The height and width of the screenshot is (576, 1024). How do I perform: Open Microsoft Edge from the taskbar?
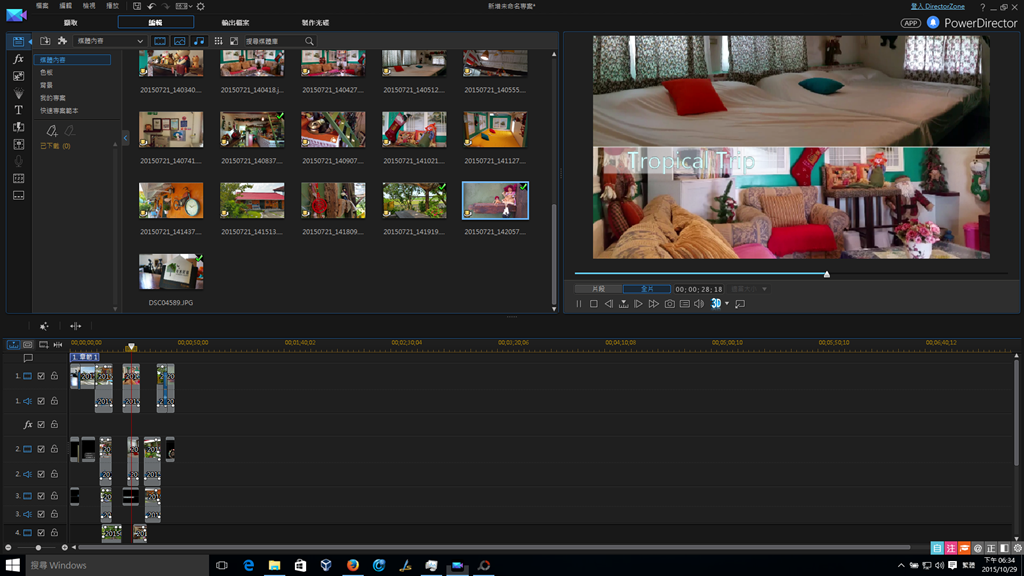click(248, 565)
